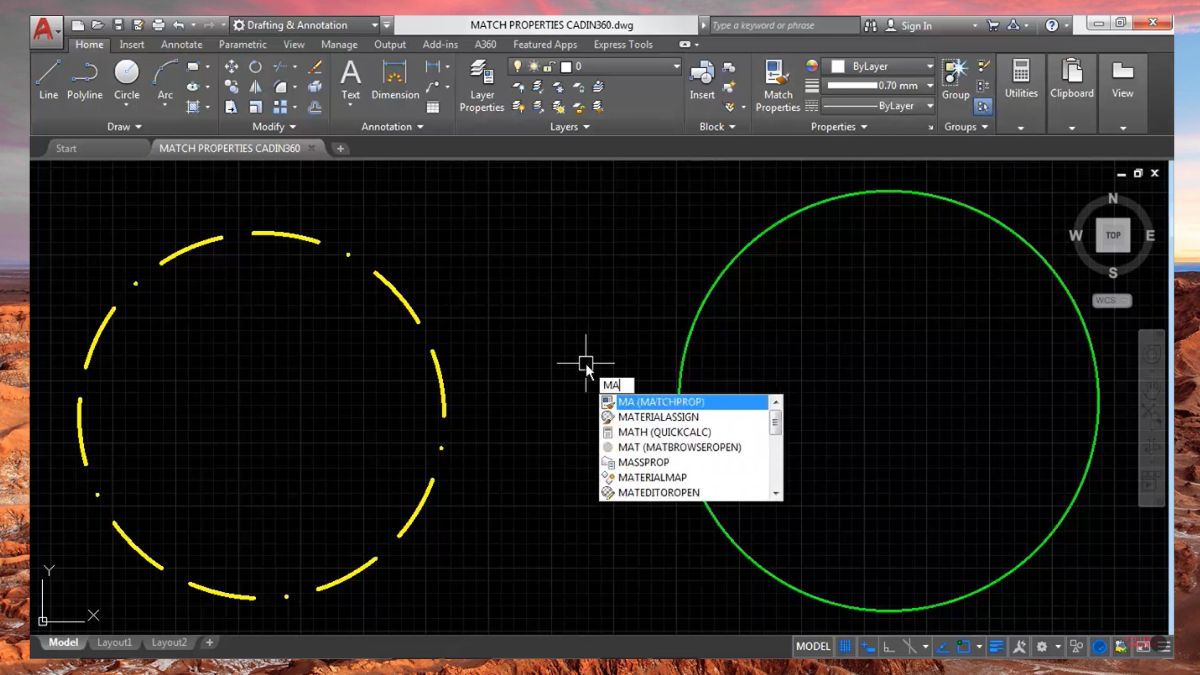The image size is (1200, 675).
Task: Click Sign In link
Action: (916, 26)
